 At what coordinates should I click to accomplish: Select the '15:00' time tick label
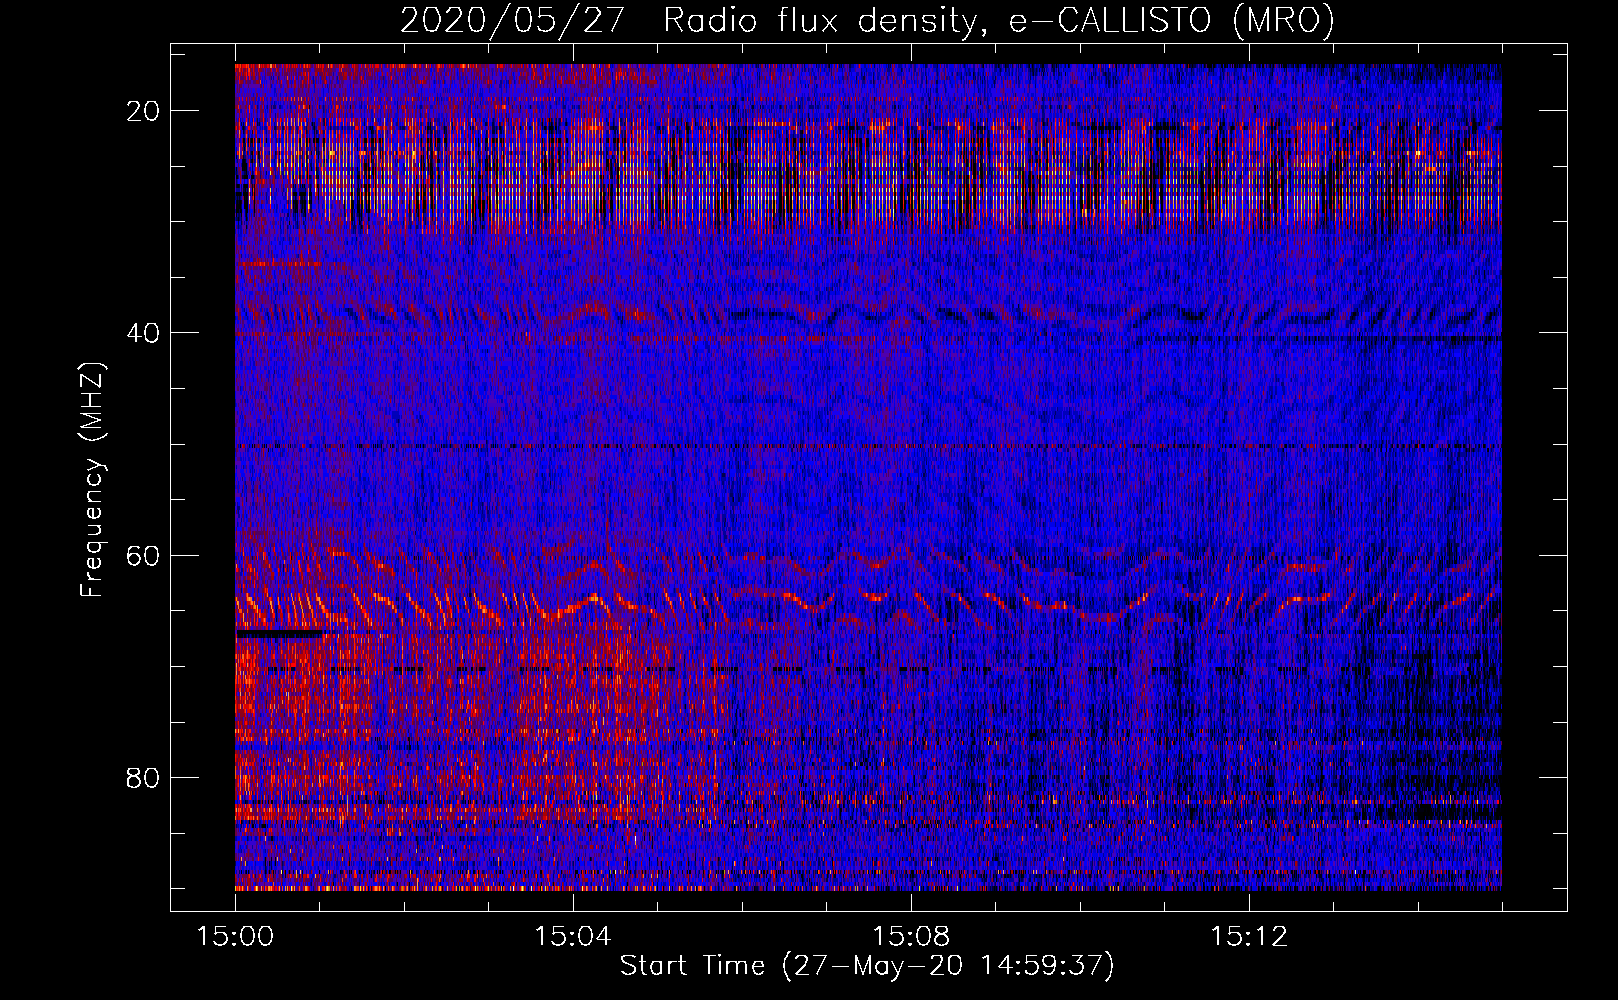click(x=235, y=937)
